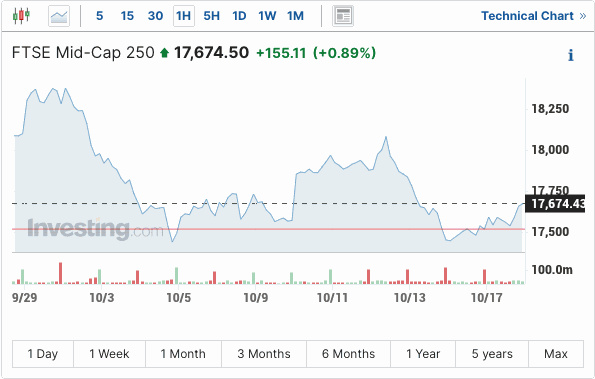
Task: Choose the Max range
Action: pyautogui.click(x=556, y=354)
